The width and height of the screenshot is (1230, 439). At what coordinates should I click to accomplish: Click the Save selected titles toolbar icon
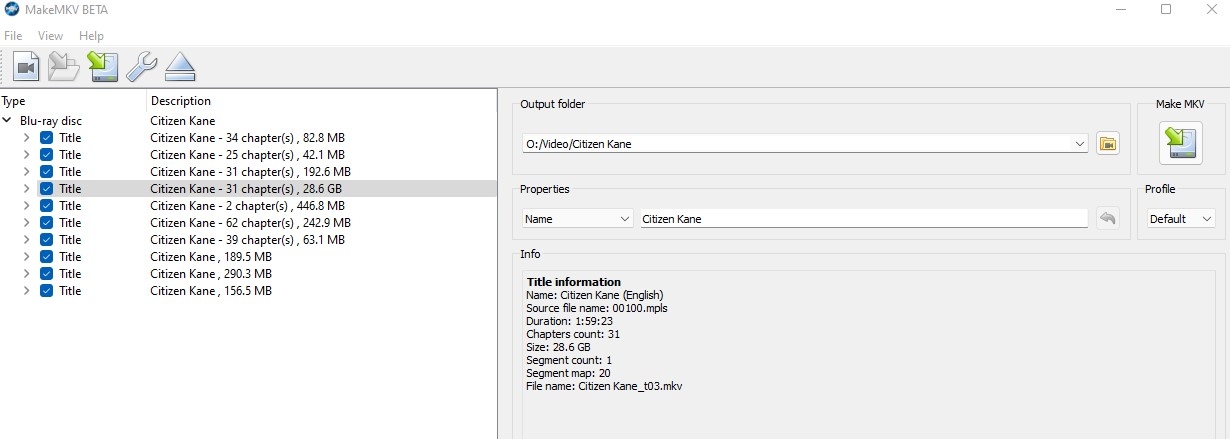pyautogui.click(x=102, y=67)
